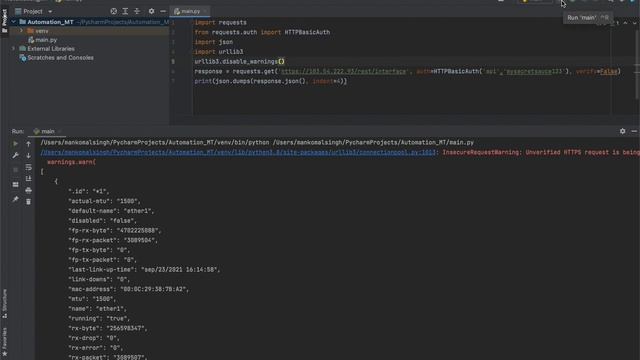640x360 pixels.
Task: Click the warnings.warn( output line
Action: click(71, 162)
